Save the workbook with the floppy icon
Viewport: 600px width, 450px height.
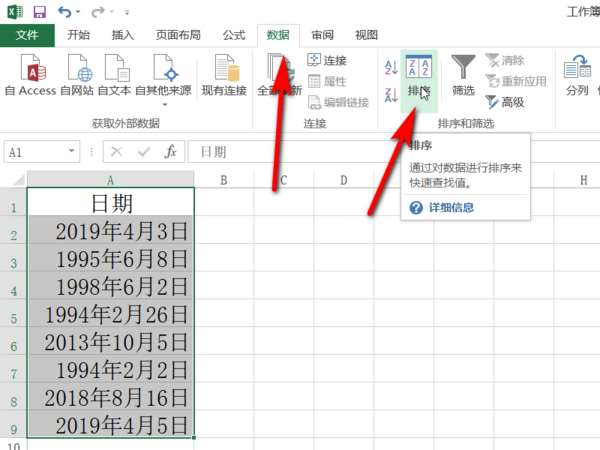[40, 12]
